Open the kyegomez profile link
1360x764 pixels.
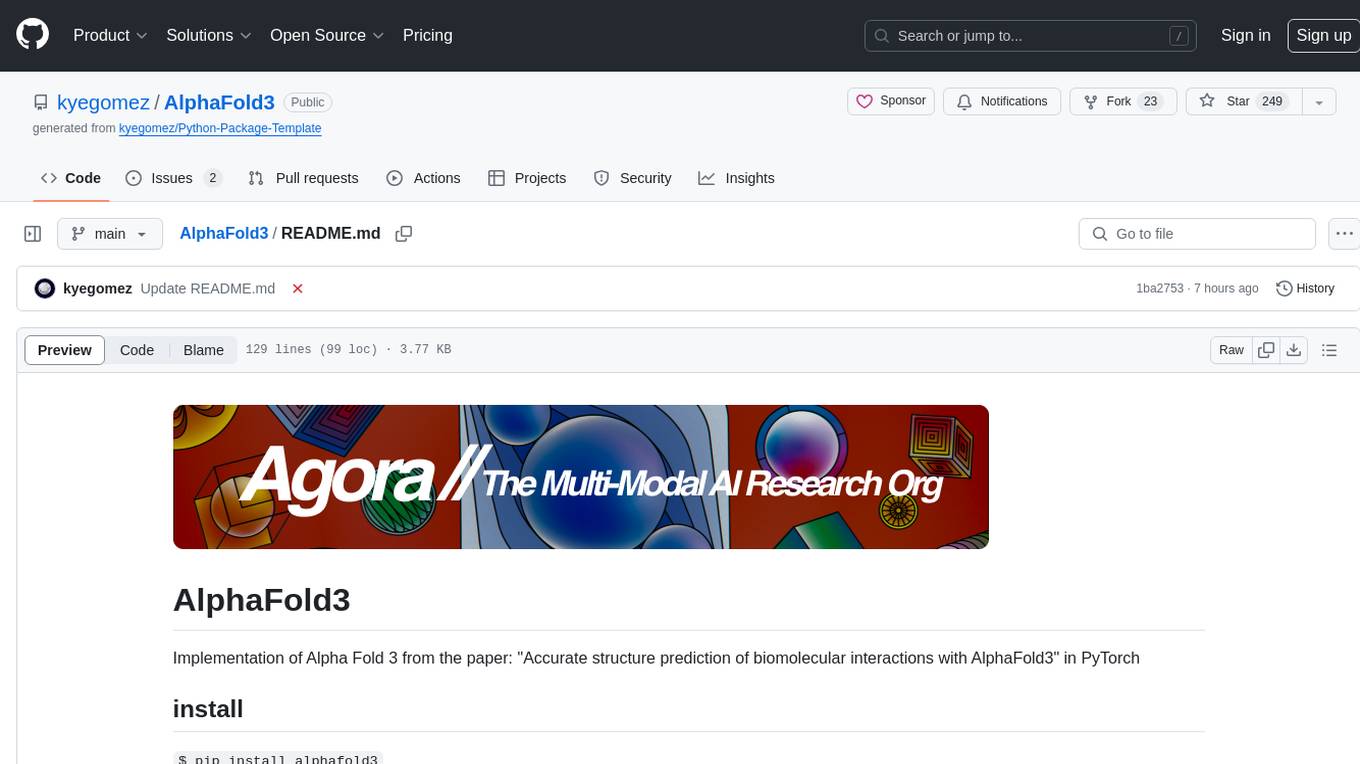click(x=103, y=102)
